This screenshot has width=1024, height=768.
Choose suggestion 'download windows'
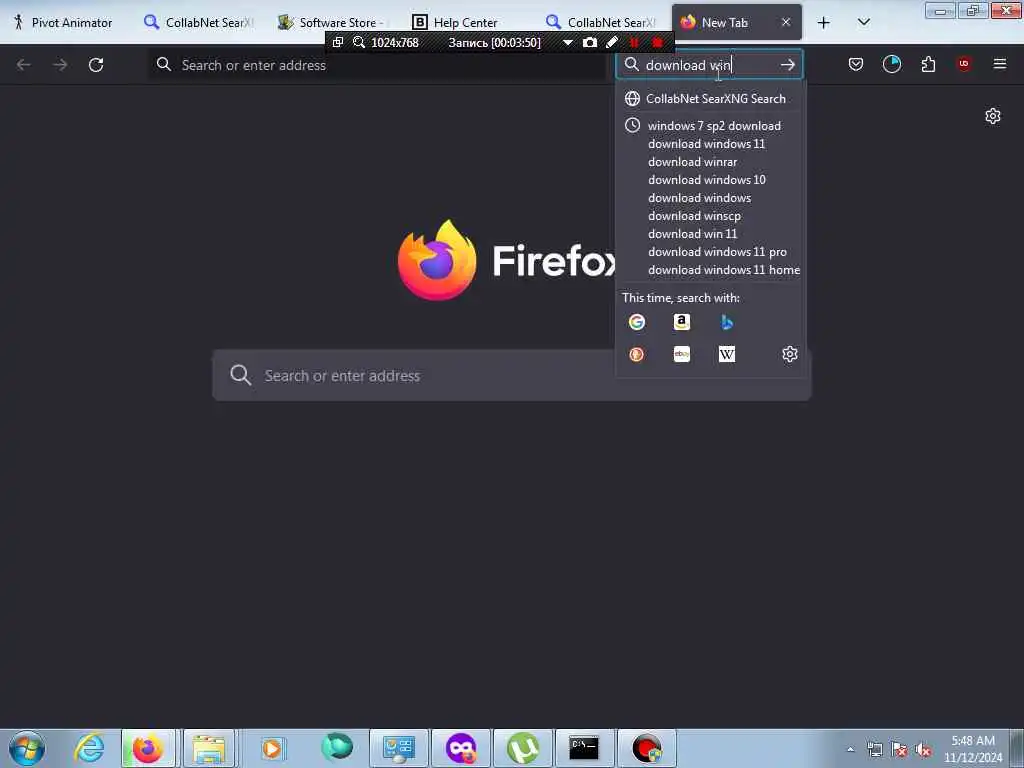coord(699,197)
